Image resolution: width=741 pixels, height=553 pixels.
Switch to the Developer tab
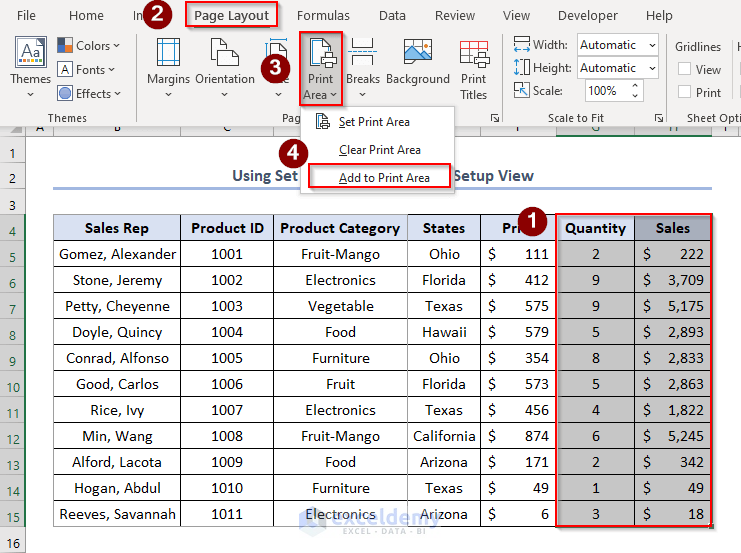[587, 16]
